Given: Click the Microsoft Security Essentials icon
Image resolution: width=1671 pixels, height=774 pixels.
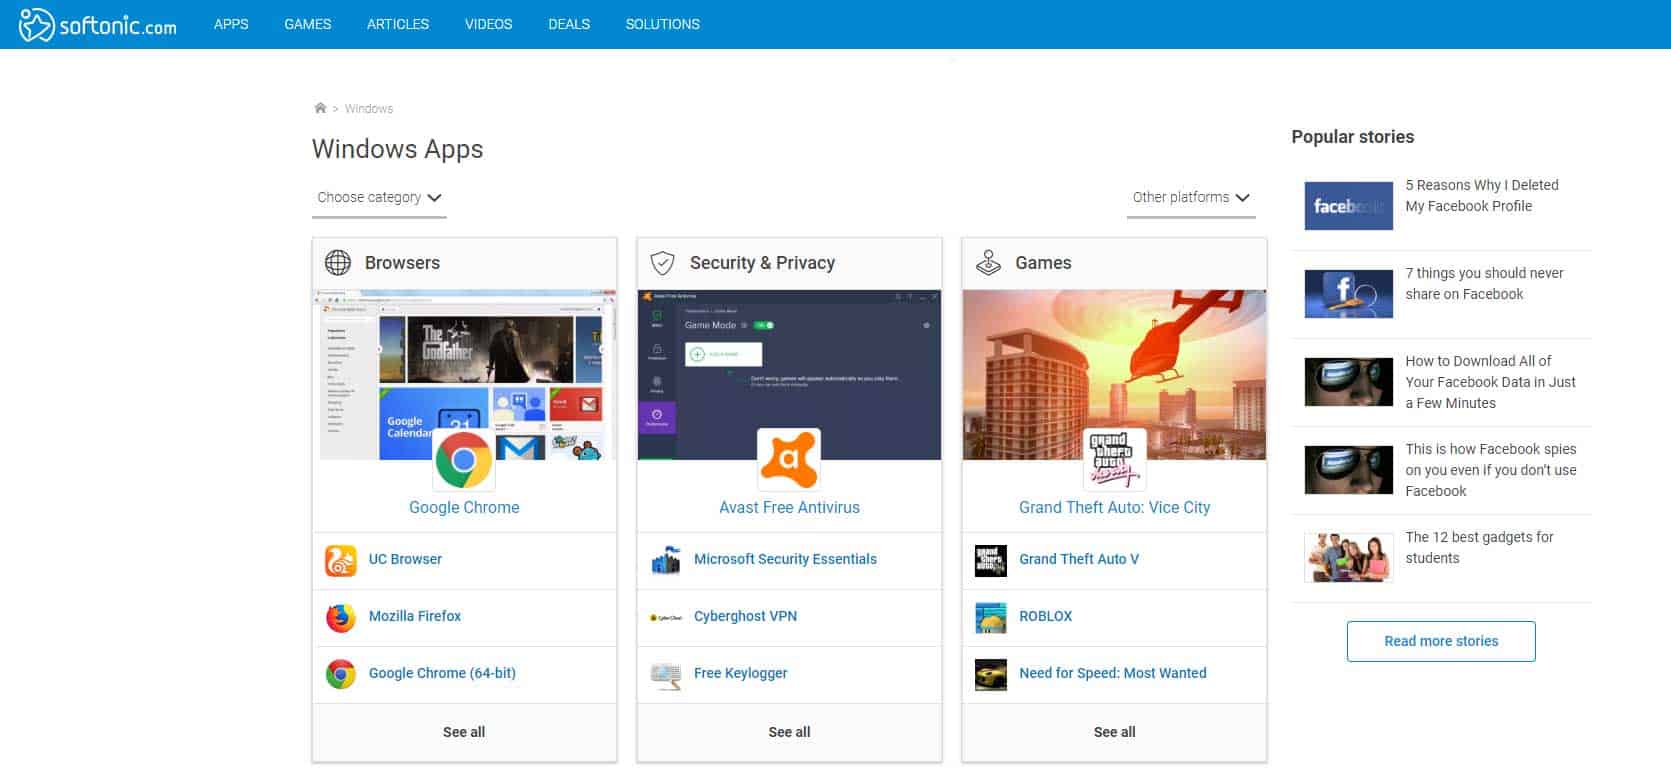Looking at the screenshot, I should tap(666, 560).
